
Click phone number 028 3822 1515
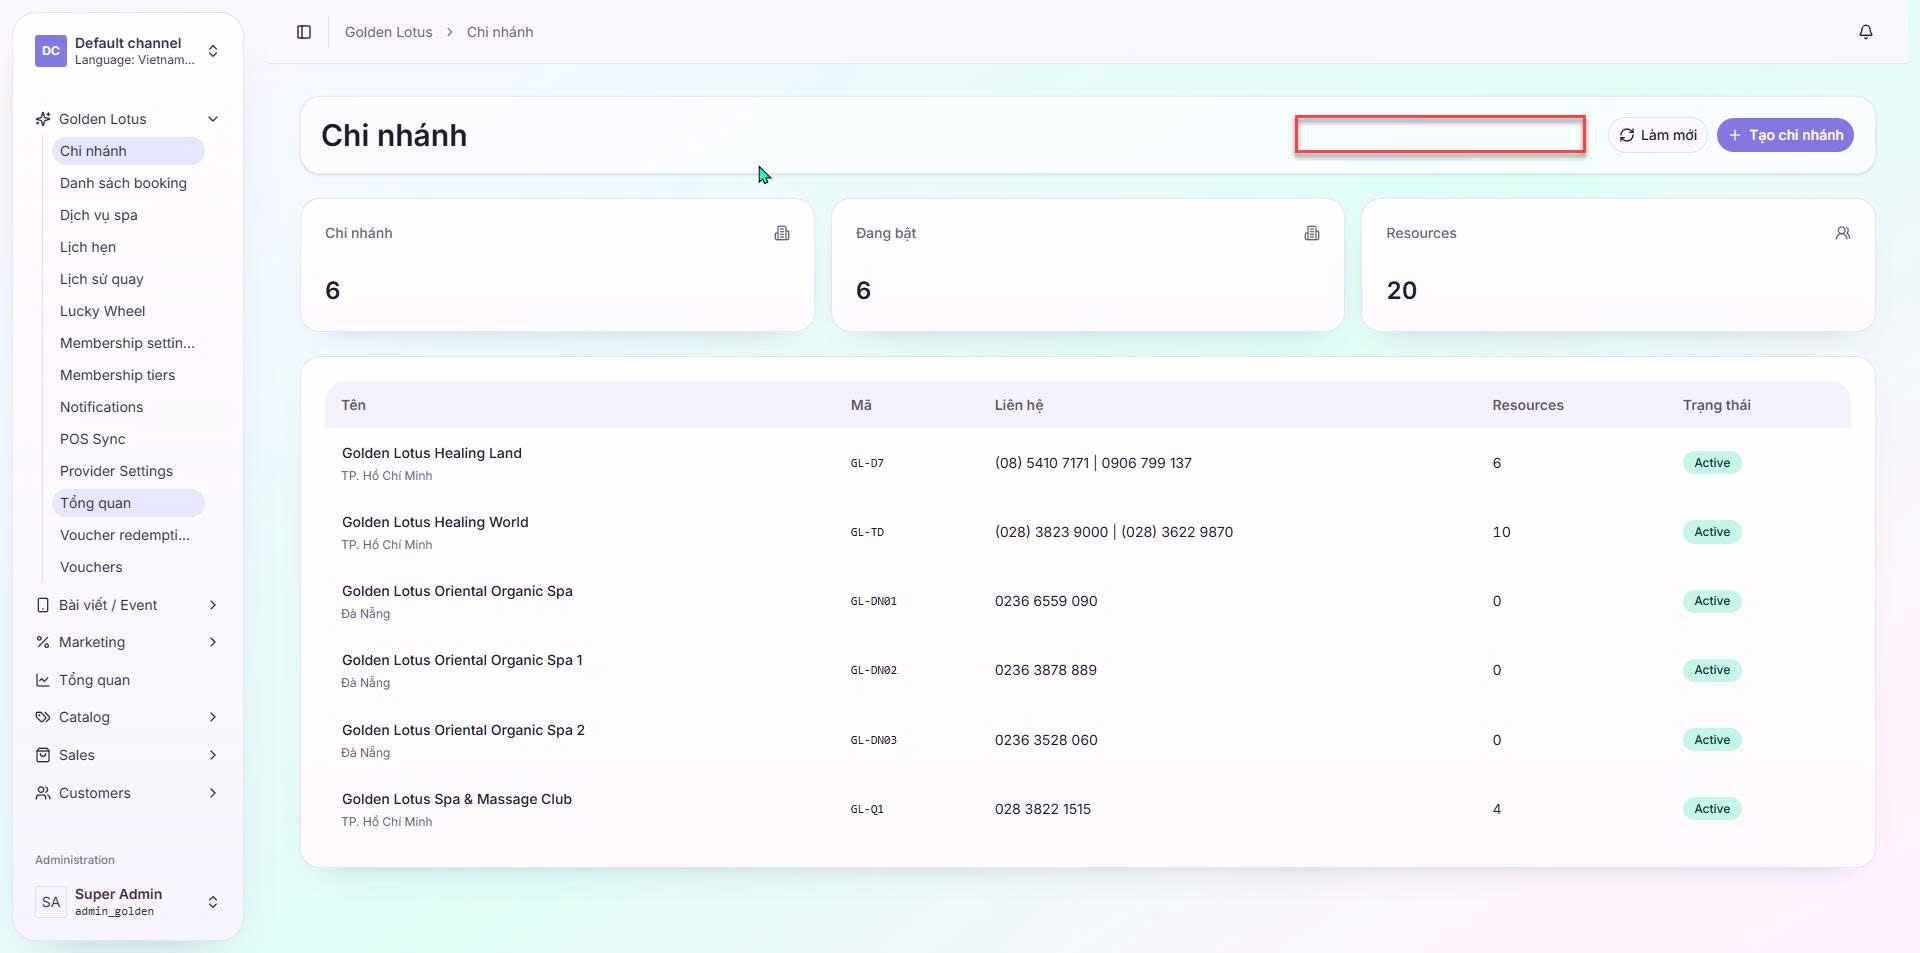[x=1043, y=809]
